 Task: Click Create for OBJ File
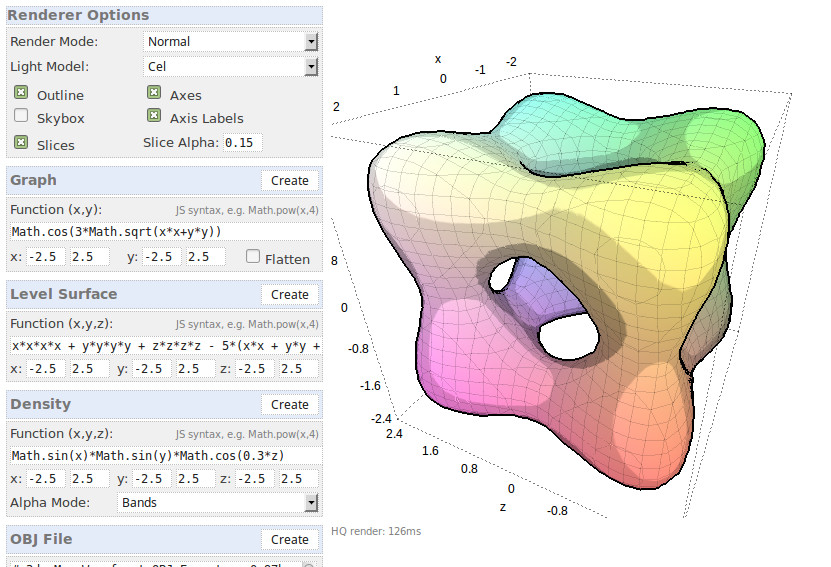[x=290, y=540]
